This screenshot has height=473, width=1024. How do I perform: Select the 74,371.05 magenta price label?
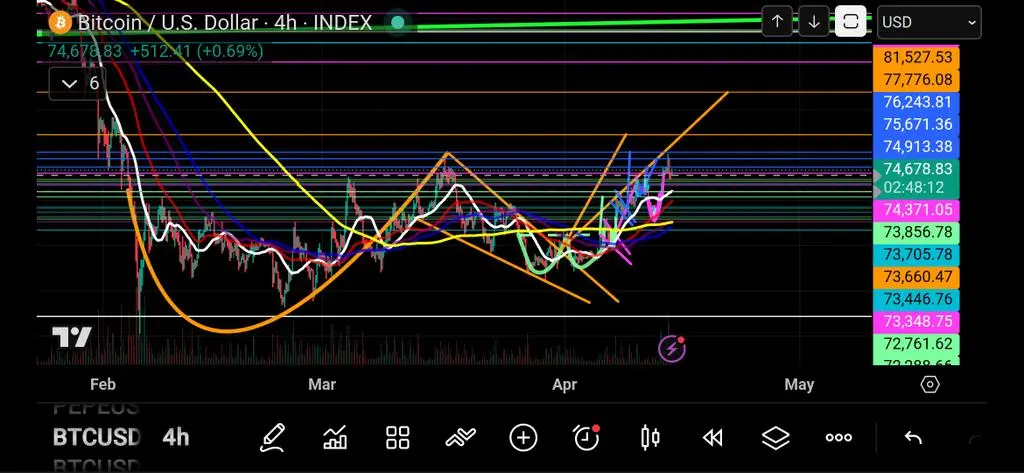(917, 210)
